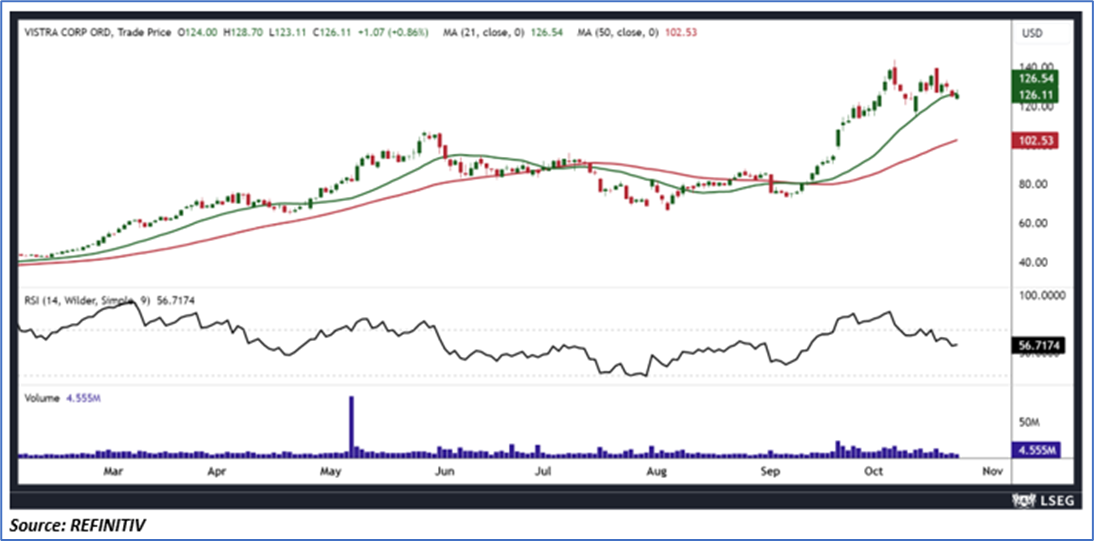Image resolution: width=1094 pixels, height=541 pixels.
Task: Click the 50M volume axis label
Action: coord(1030,423)
